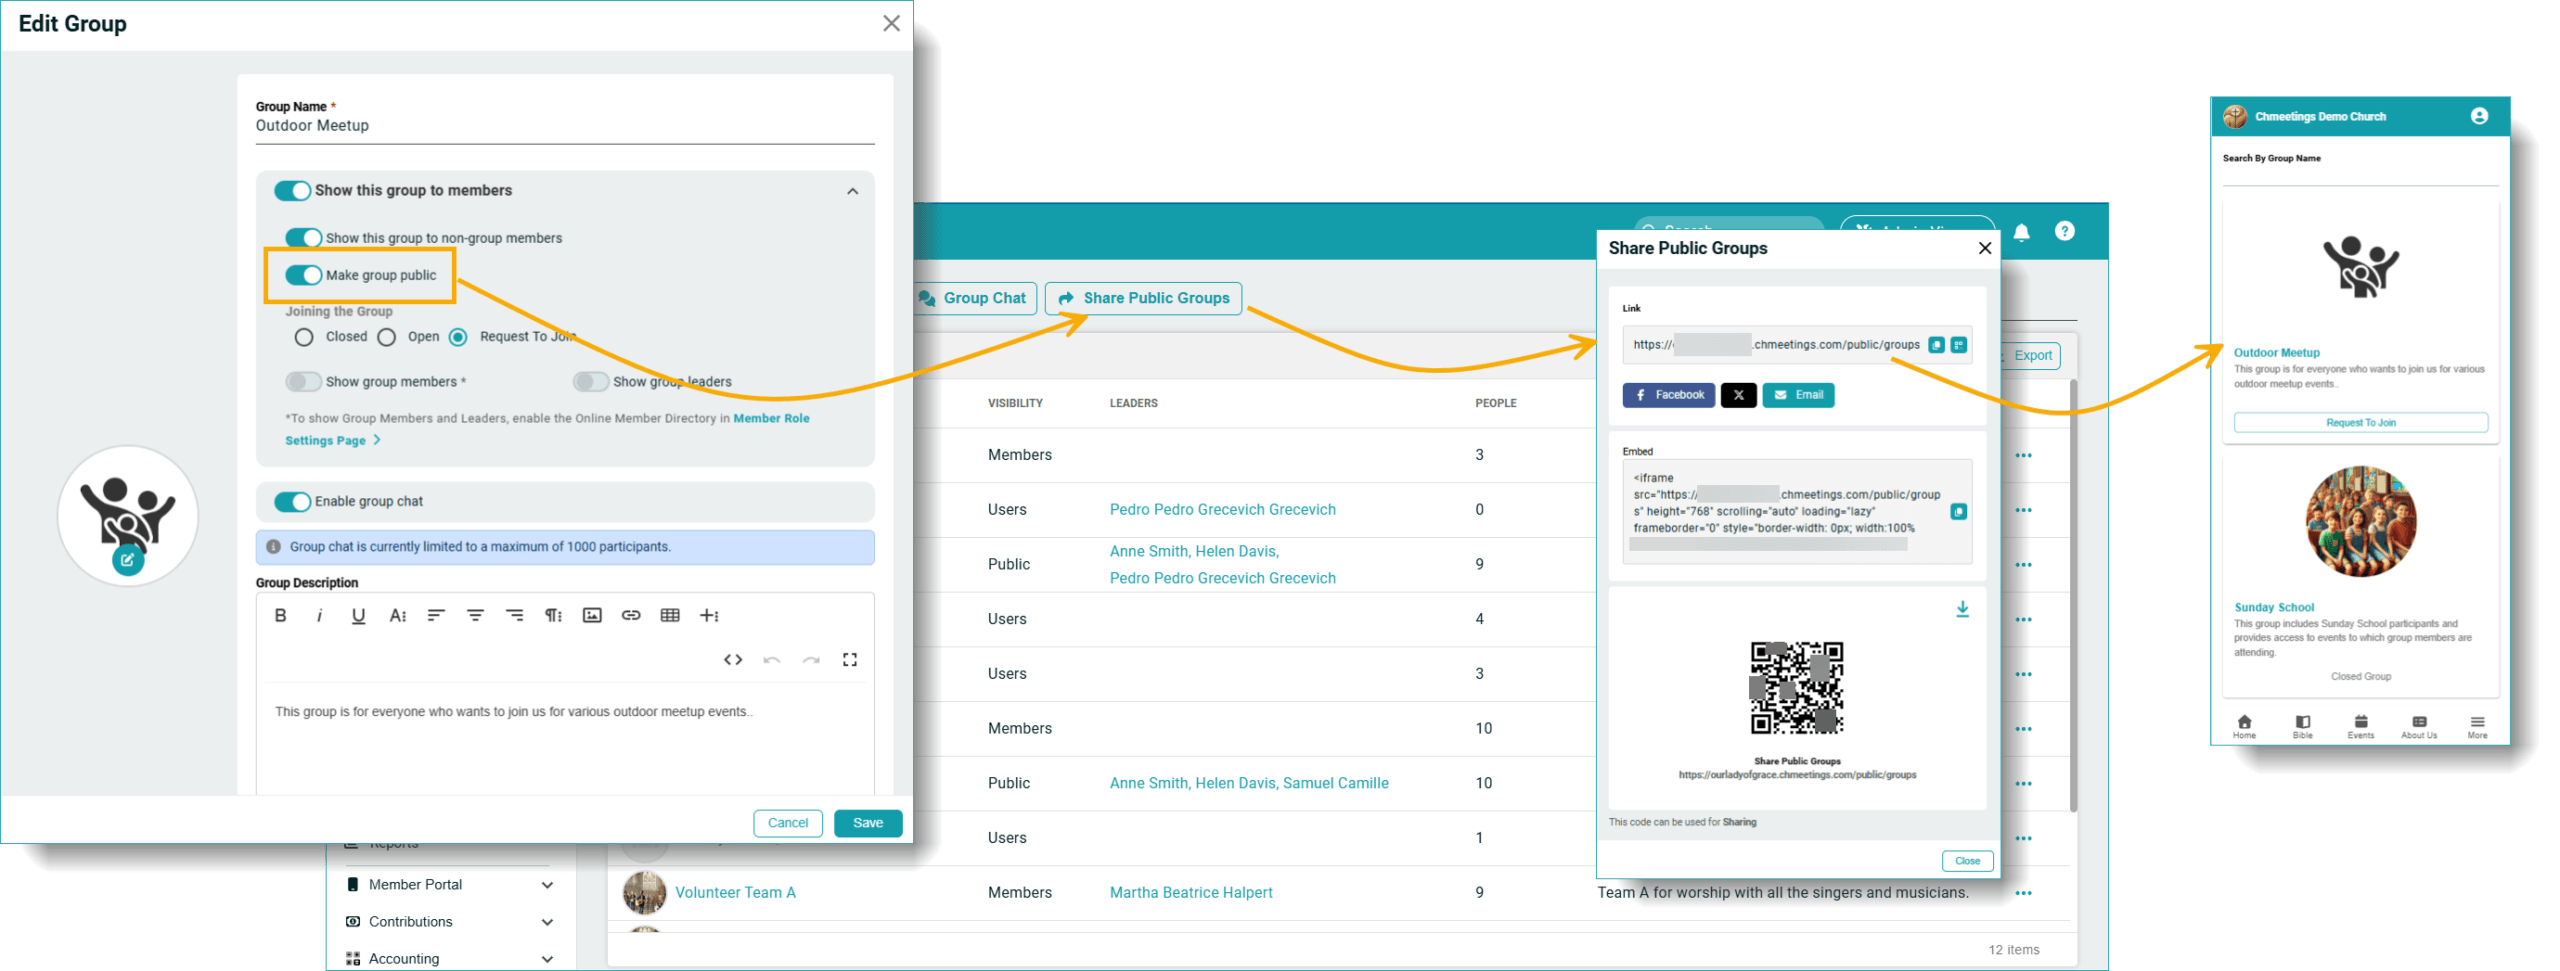This screenshot has height=971, width=2560.
Task: Toggle Show this group to members
Action: [293, 191]
